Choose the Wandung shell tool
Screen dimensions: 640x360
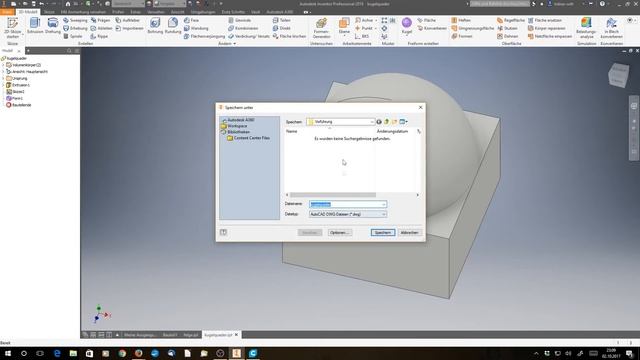coord(196,28)
